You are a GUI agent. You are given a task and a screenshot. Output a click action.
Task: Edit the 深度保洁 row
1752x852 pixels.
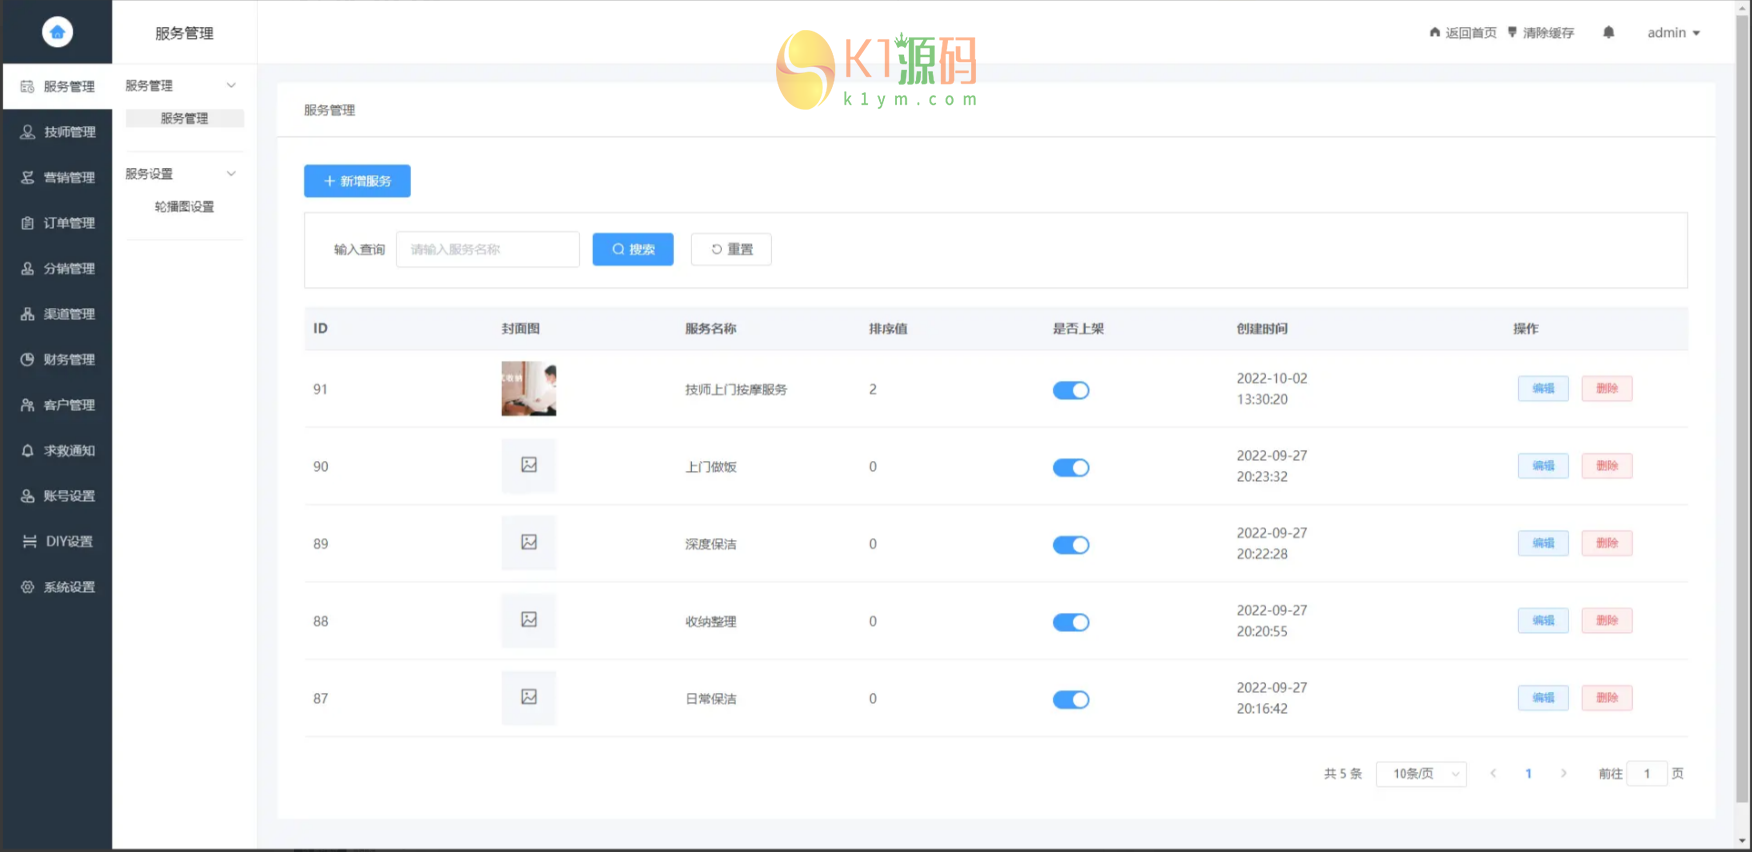pos(1543,543)
